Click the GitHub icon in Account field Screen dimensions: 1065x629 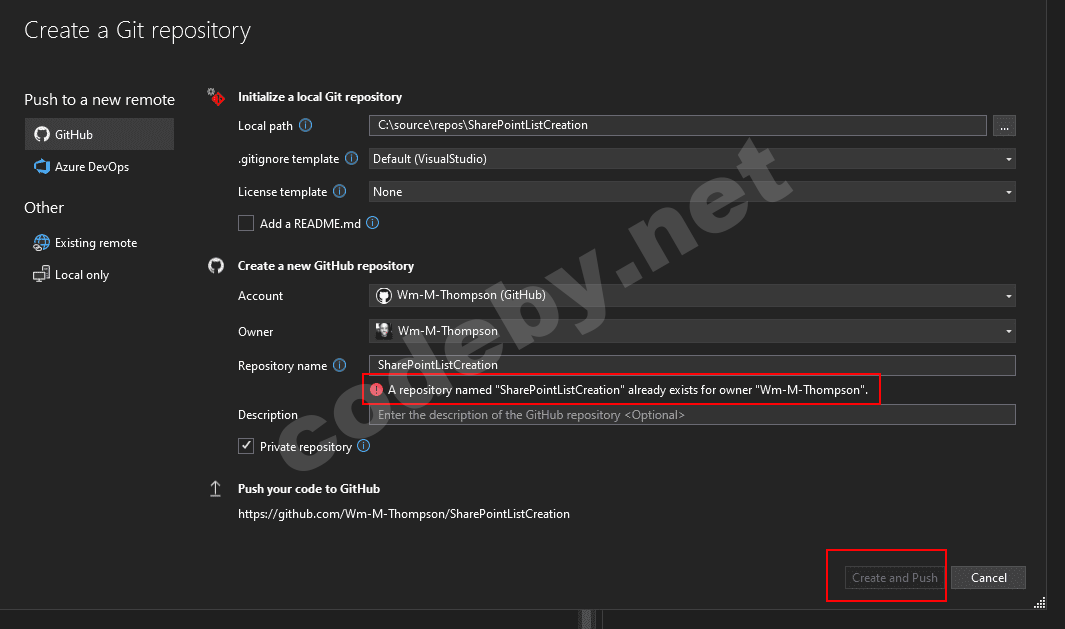point(384,295)
